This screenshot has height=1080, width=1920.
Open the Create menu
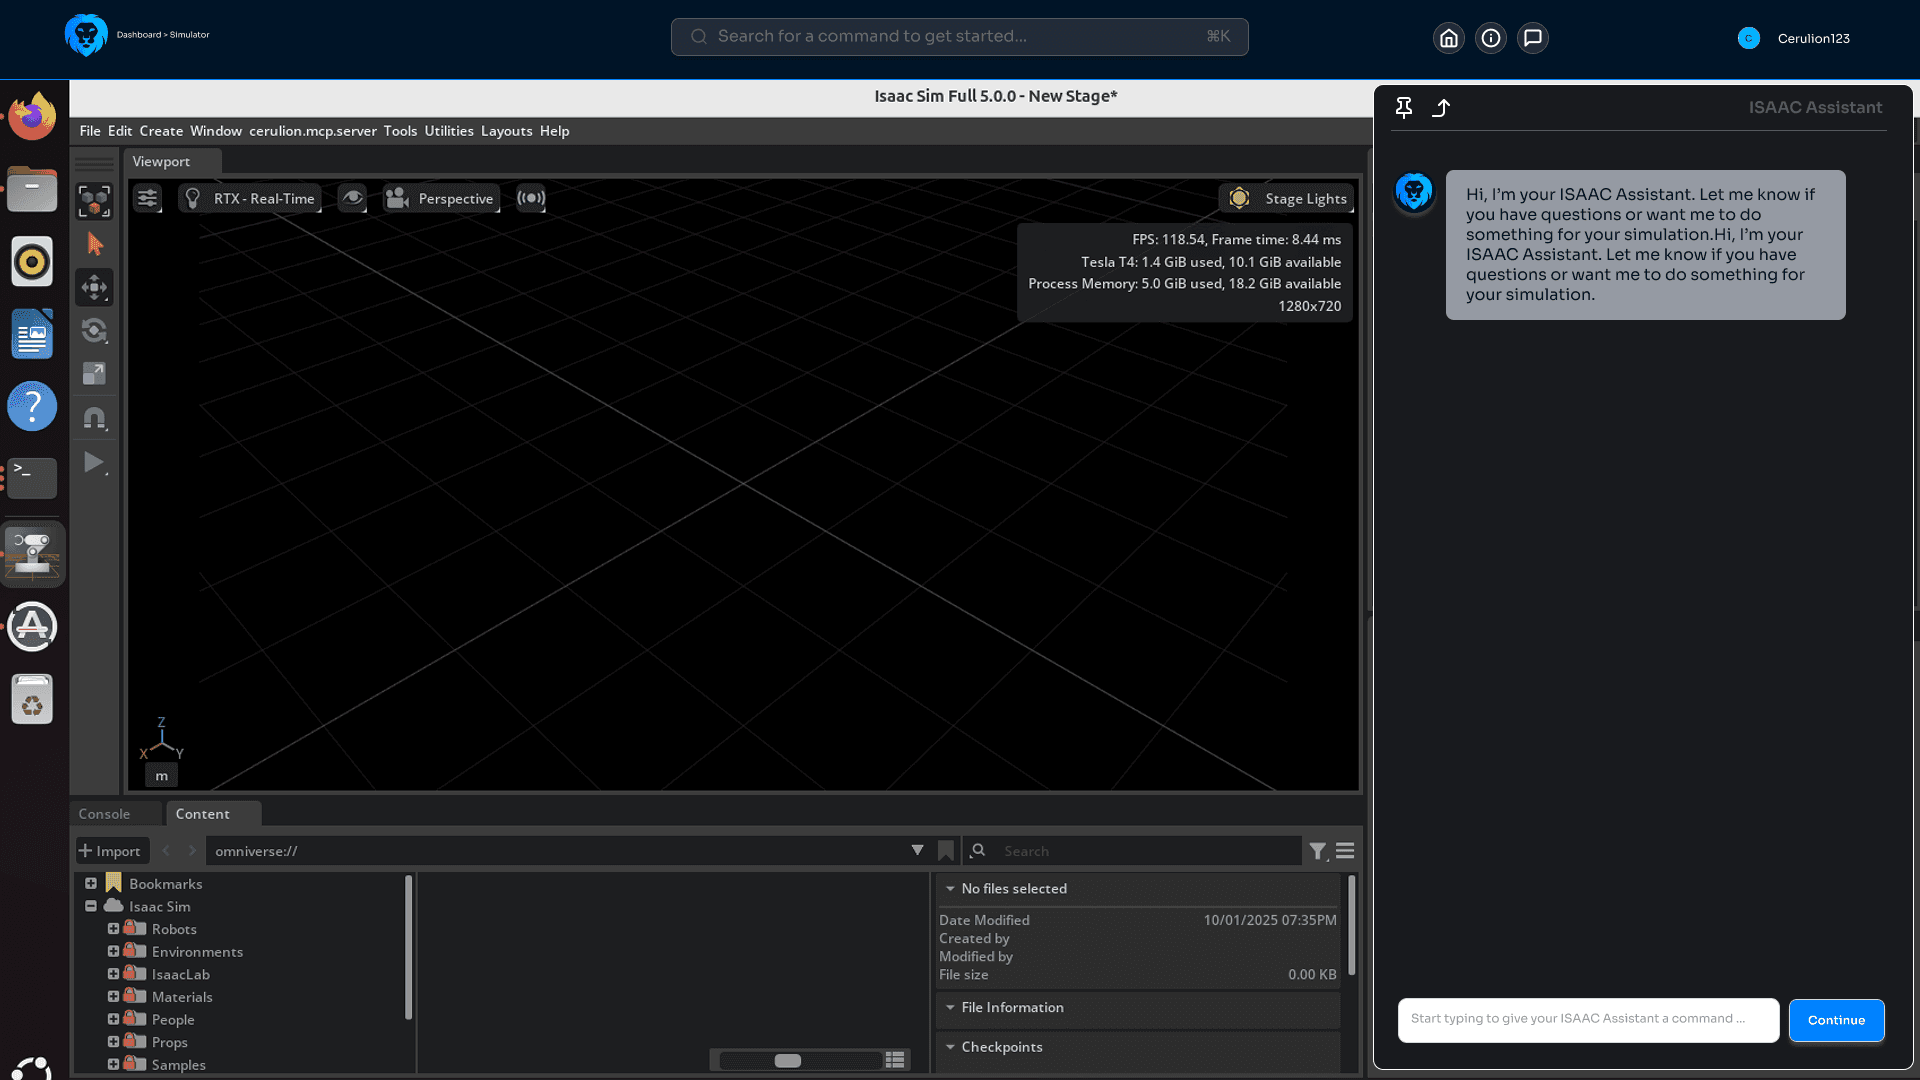pos(161,131)
